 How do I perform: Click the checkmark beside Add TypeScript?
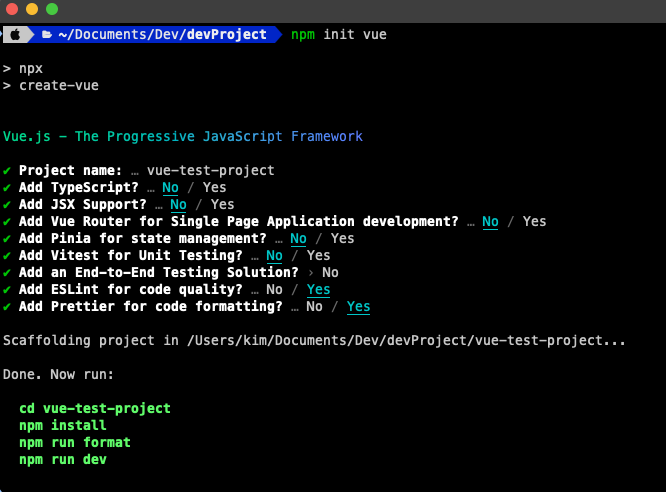coord(7,188)
